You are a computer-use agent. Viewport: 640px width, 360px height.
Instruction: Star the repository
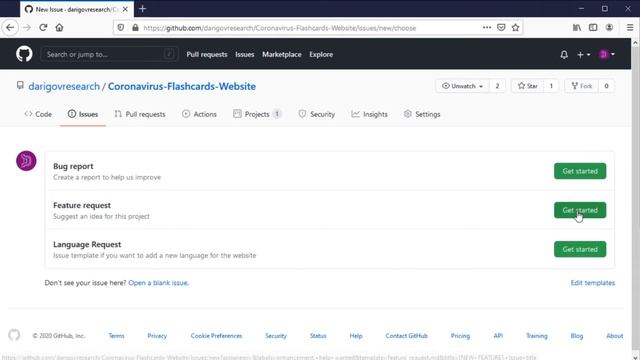[527, 86]
